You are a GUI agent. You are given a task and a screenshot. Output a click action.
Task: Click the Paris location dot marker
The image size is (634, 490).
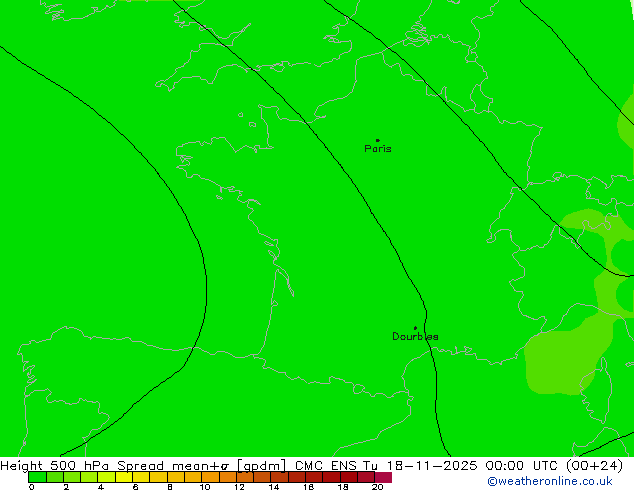378,140
